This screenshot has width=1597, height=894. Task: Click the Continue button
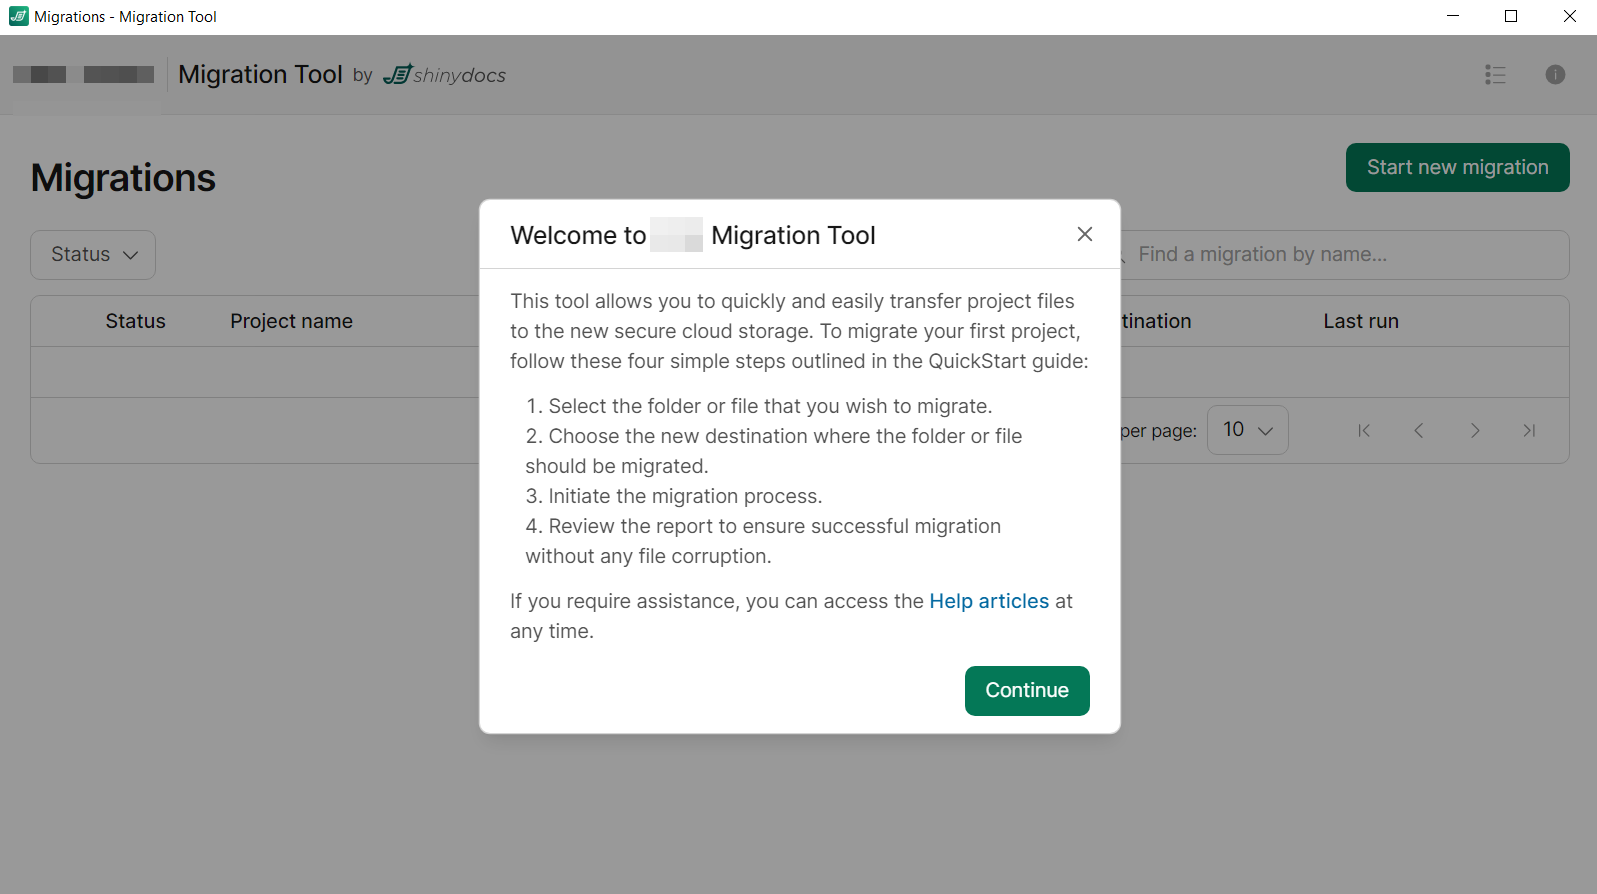click(1026, 690)
